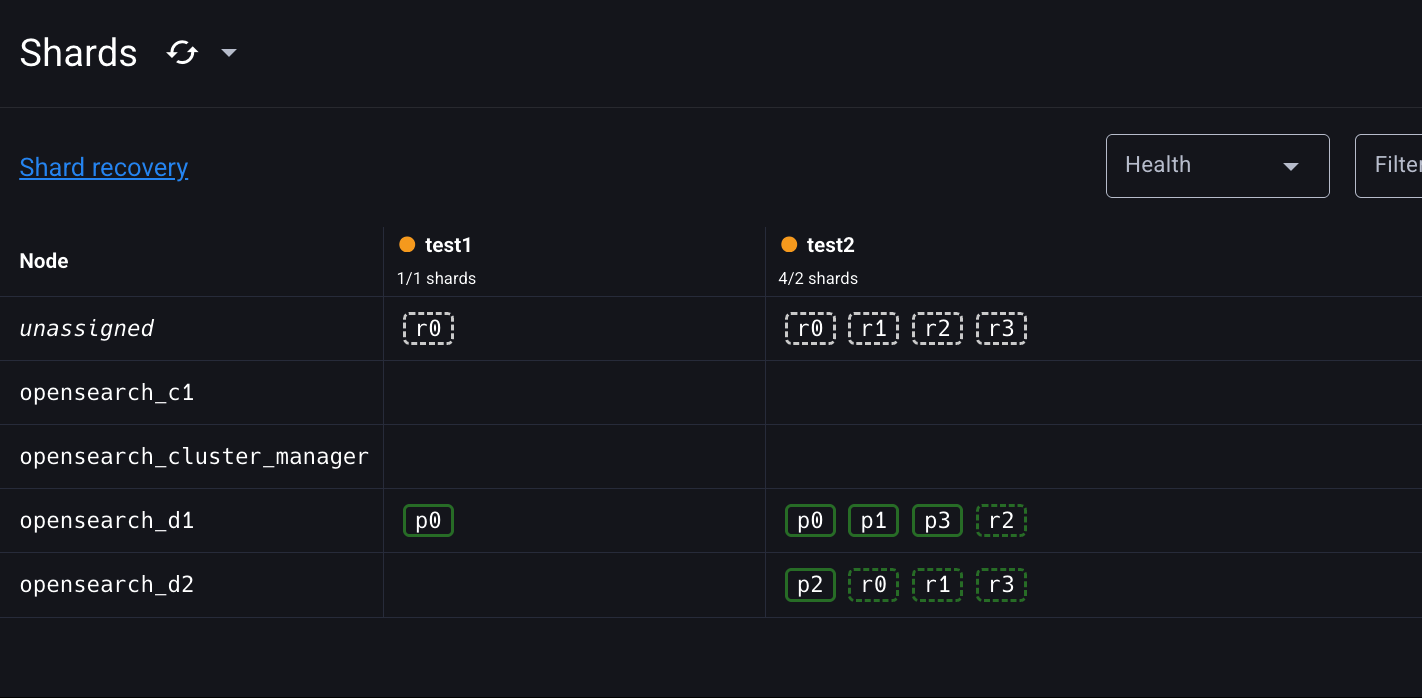Click unassigned r0 shard under test1
Image resolution: width=1422 pixels, height=698 pixels.
point(428,329)
